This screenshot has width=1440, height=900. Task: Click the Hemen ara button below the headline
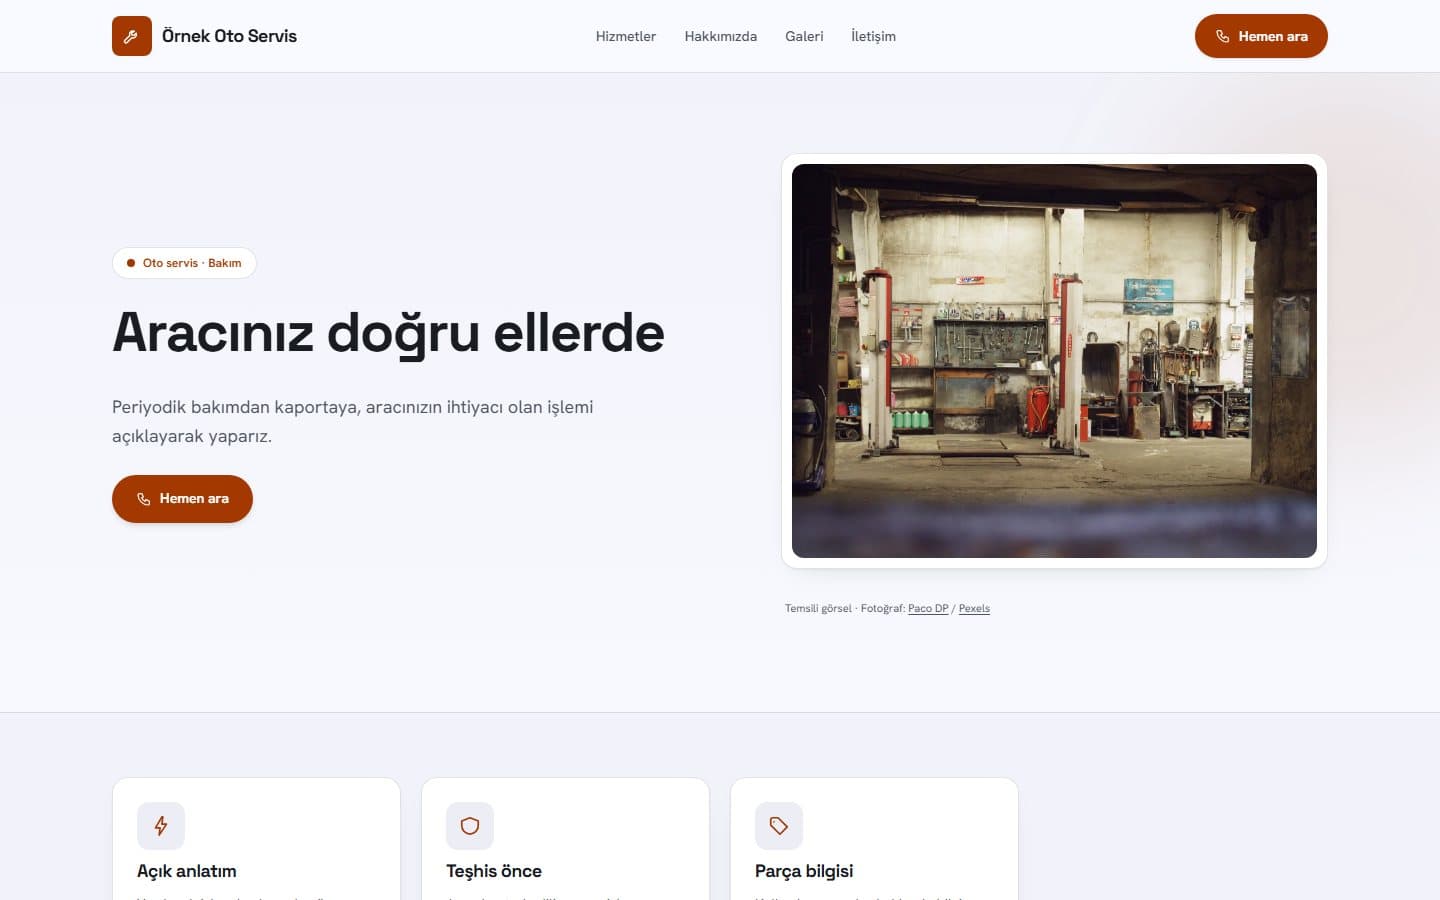[x=182, y=499]
